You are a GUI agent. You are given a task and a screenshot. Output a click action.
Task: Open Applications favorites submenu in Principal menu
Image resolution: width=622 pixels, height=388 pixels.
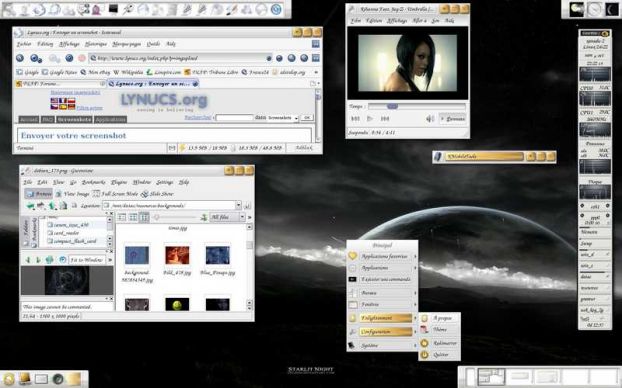pos(382,257)
